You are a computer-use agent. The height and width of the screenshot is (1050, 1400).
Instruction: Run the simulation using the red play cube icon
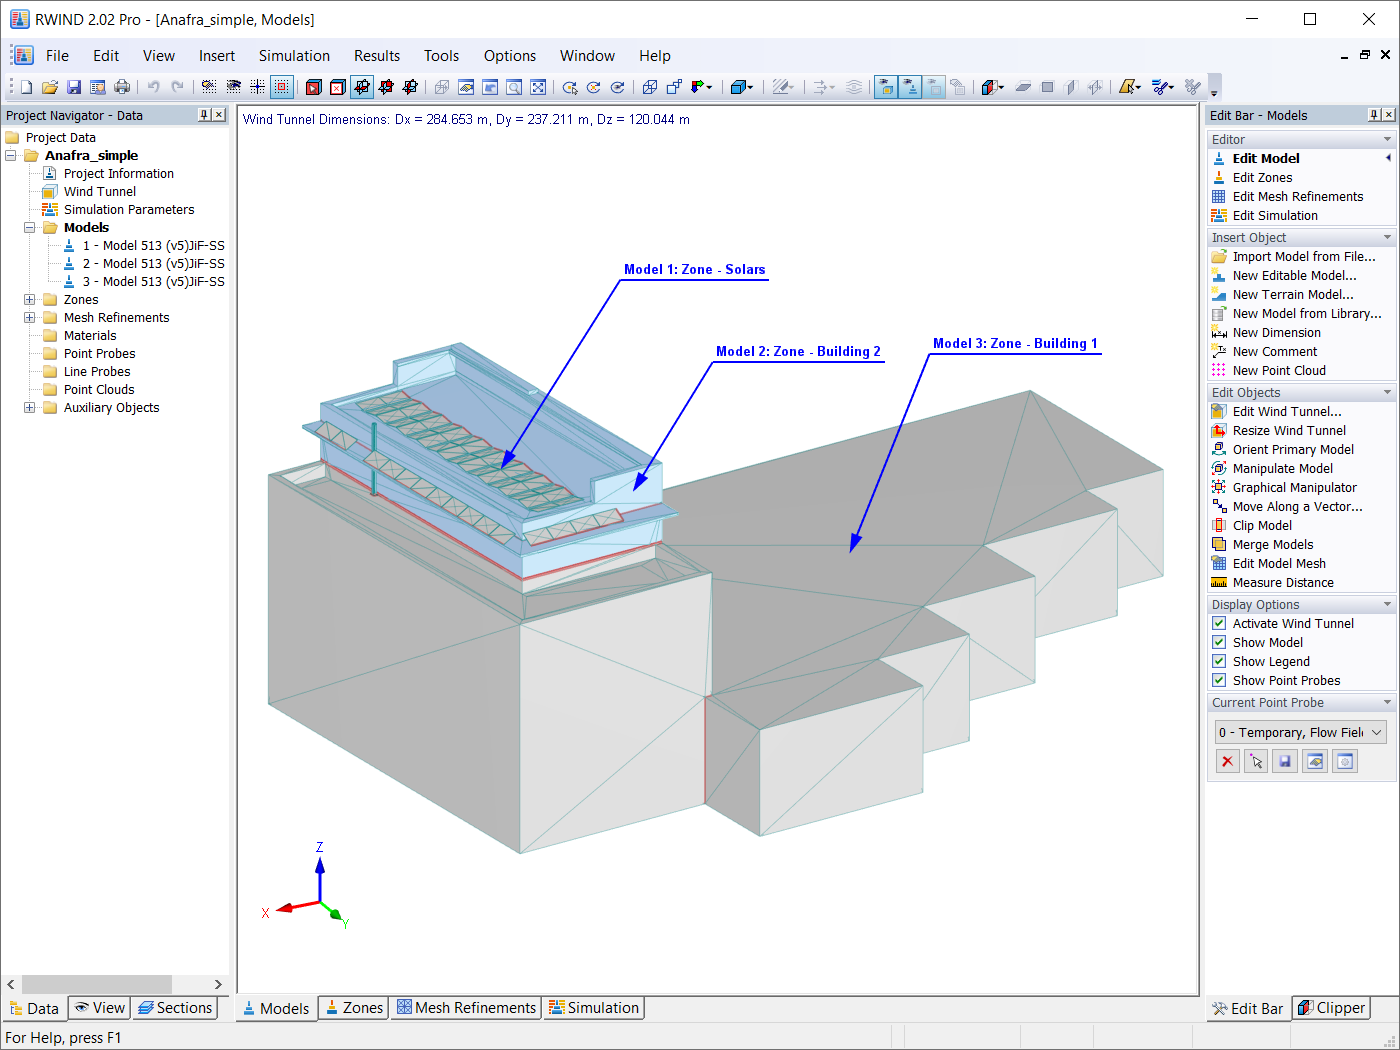click(x=313, y=87)
